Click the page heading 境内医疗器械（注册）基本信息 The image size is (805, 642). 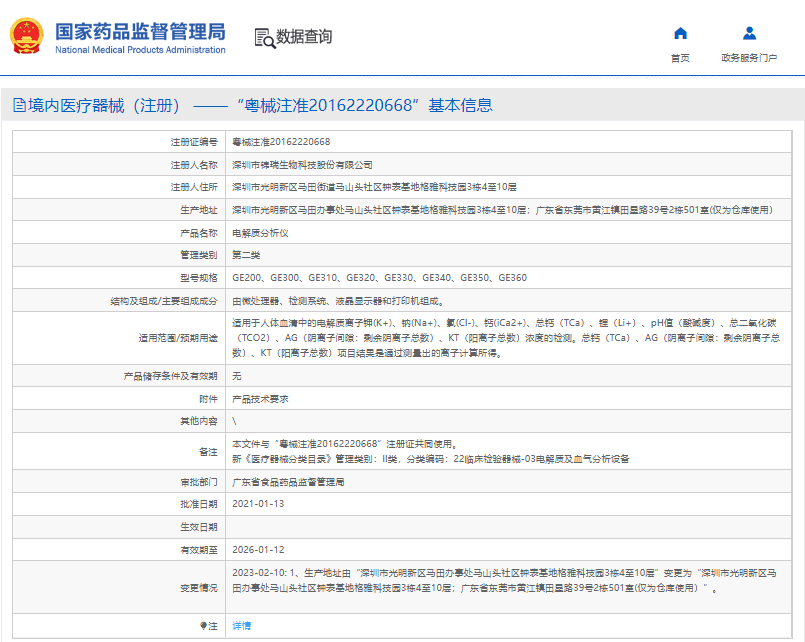(x=260, y=106)
